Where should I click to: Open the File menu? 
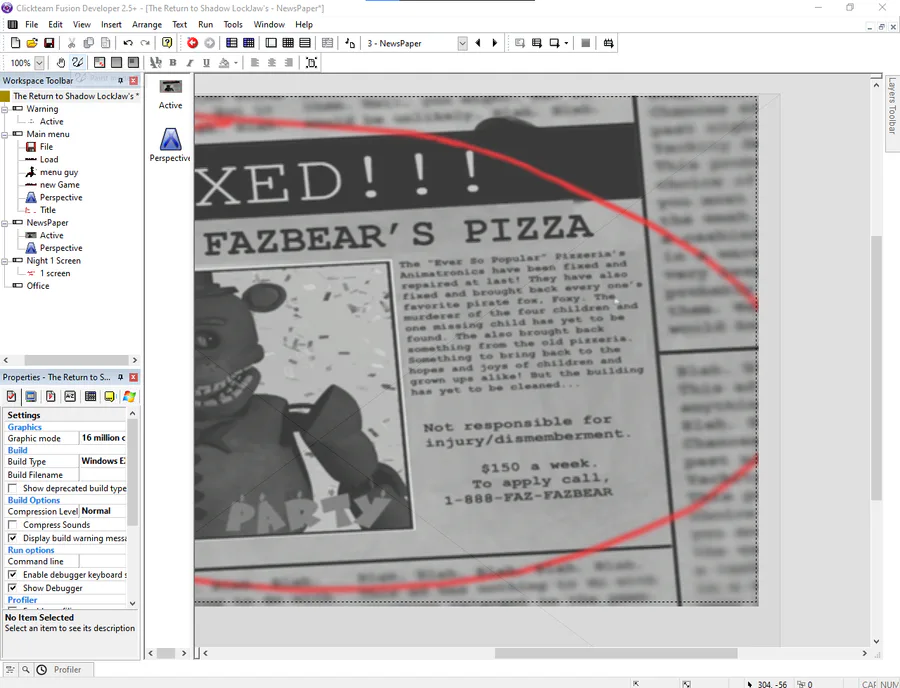pyautogui.click(x=32, y=25)
